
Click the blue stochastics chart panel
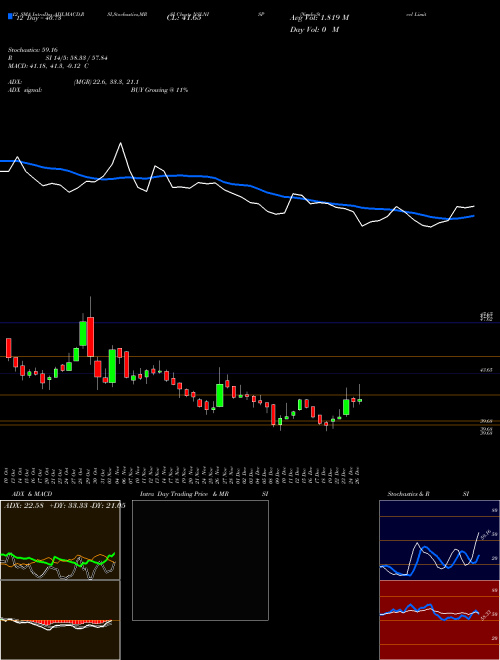pyautogui.click(x=439, y=540)
